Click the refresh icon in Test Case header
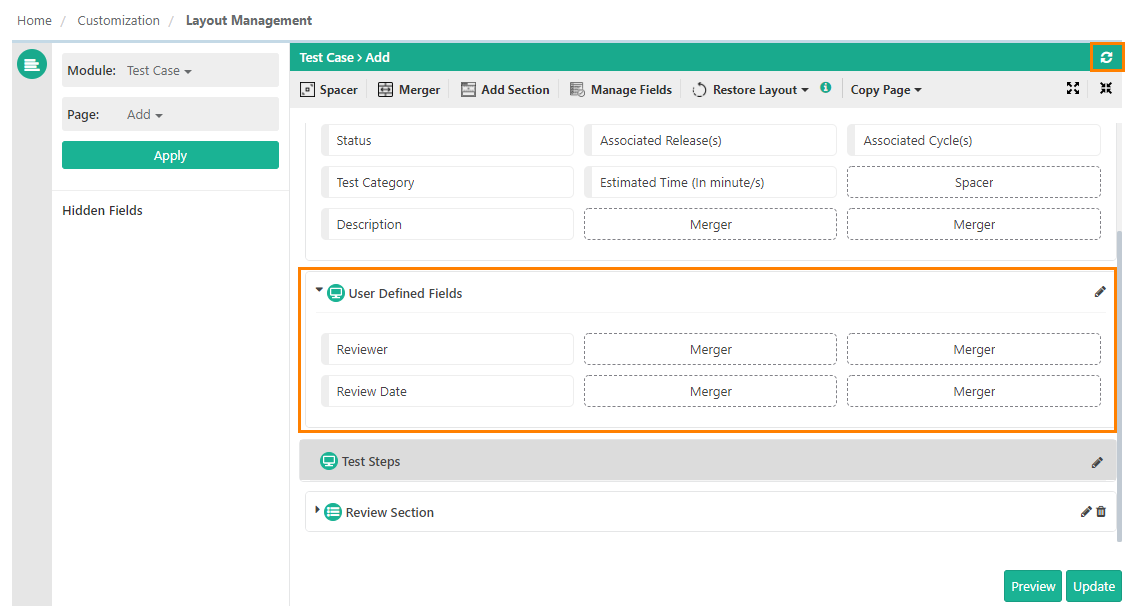The image size is (1127, 606). click(x=1106, y=57)
